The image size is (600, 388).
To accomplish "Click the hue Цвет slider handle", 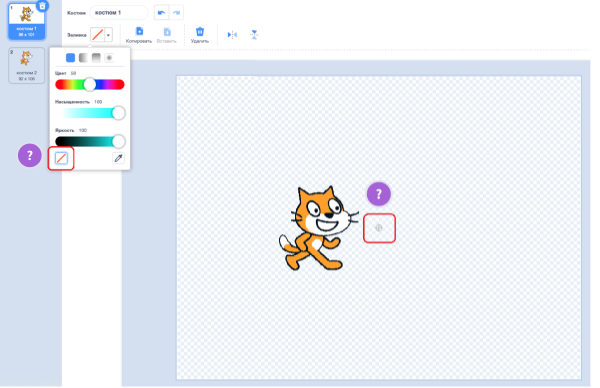I will tap(90, 85).
